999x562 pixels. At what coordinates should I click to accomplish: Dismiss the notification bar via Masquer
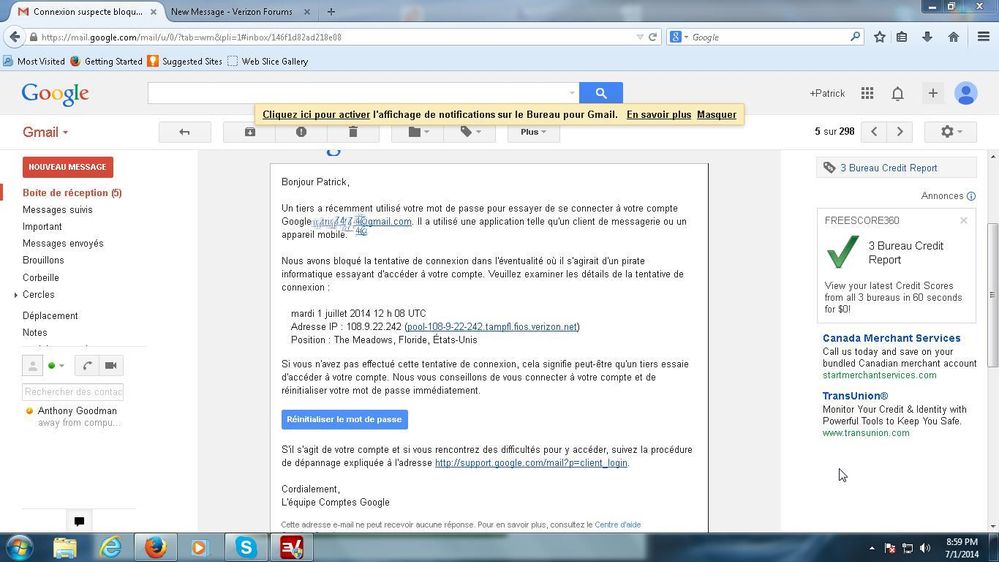[716, 115]
